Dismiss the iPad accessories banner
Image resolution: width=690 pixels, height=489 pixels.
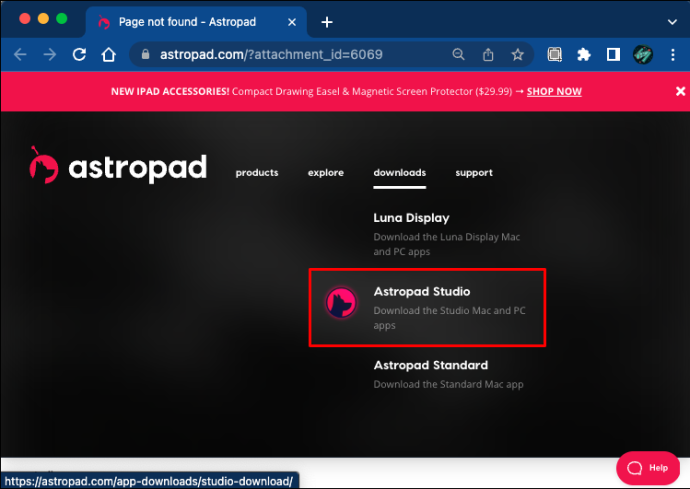pyautogui.click(x=680, y=91)
